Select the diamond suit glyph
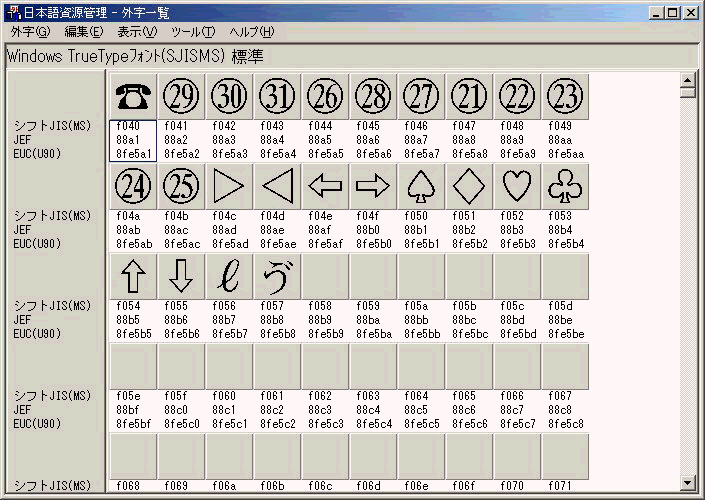 pyautogui.click(x=469, y=187)
